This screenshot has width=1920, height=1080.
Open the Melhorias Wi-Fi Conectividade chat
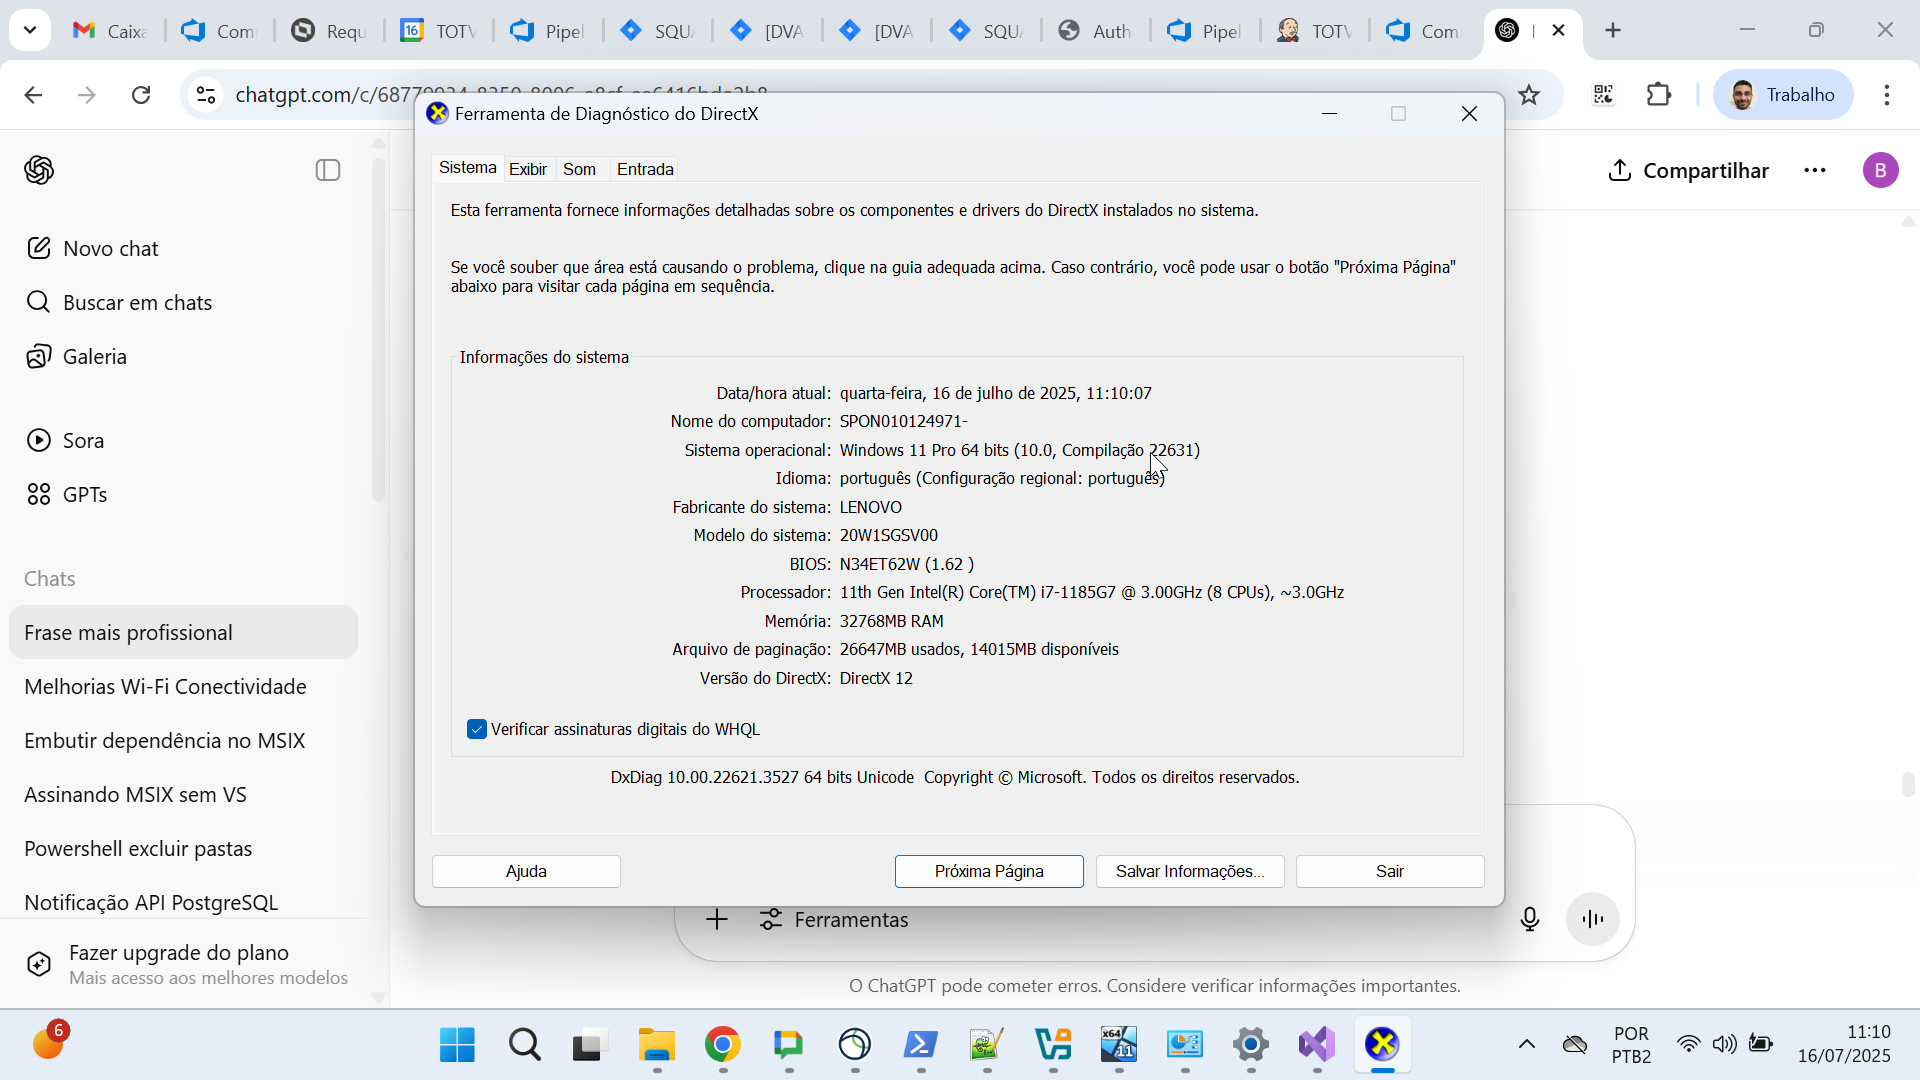pyautogui.click(x=165, y=687)
